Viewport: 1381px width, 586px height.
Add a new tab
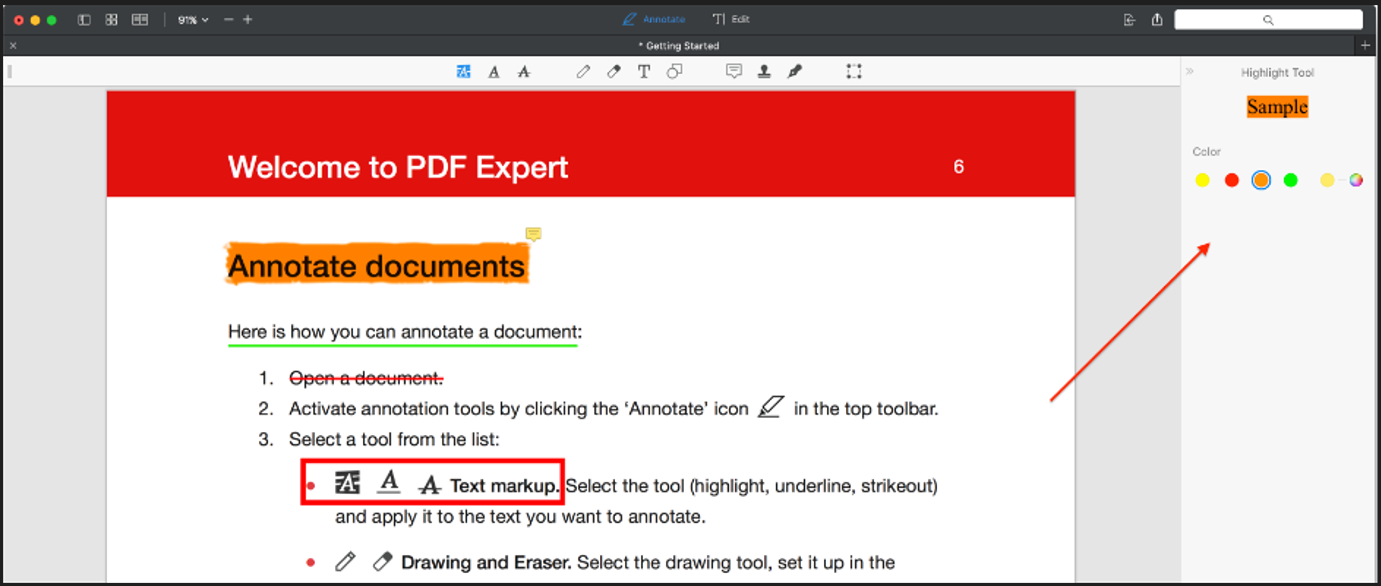click(1366, 46)
